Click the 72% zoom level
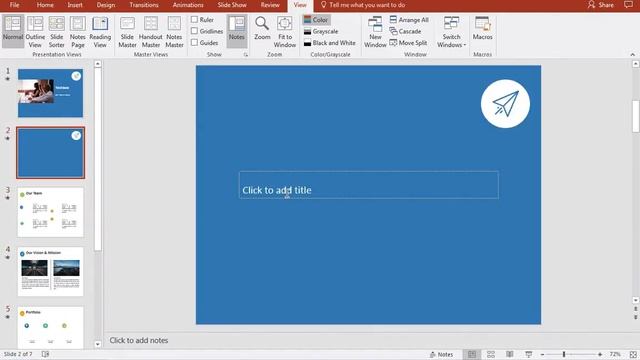Image resolution: width=640 pixels, height=360 pixels. click(615, 354)
